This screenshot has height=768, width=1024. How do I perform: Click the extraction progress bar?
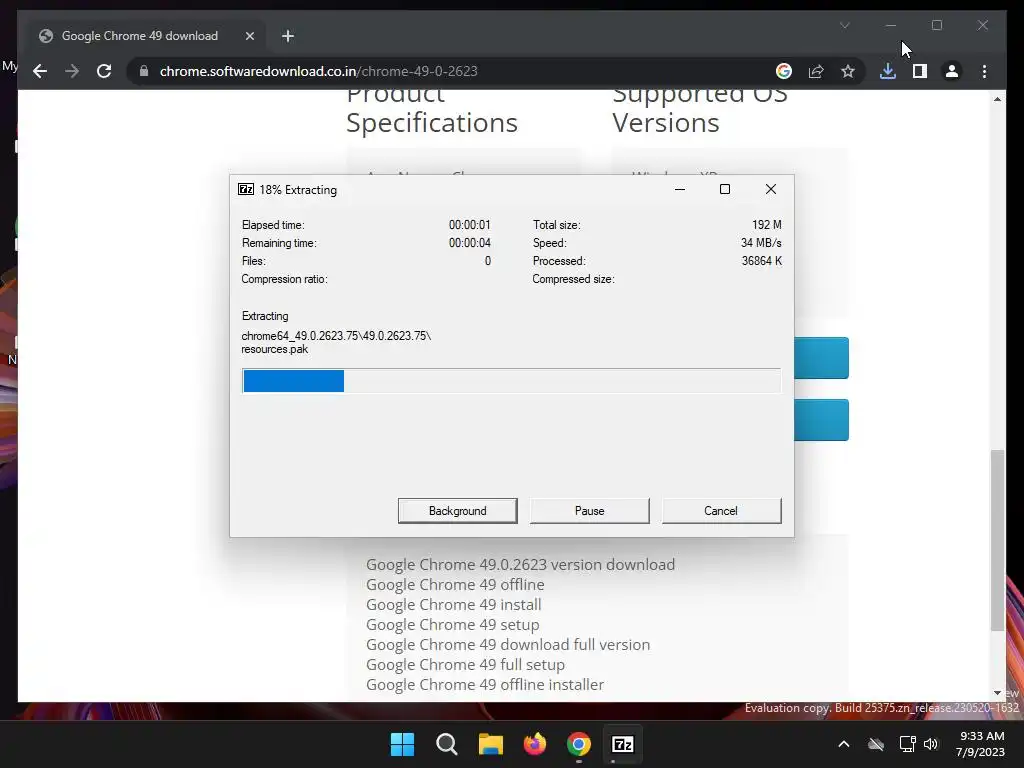pos(511,381)
